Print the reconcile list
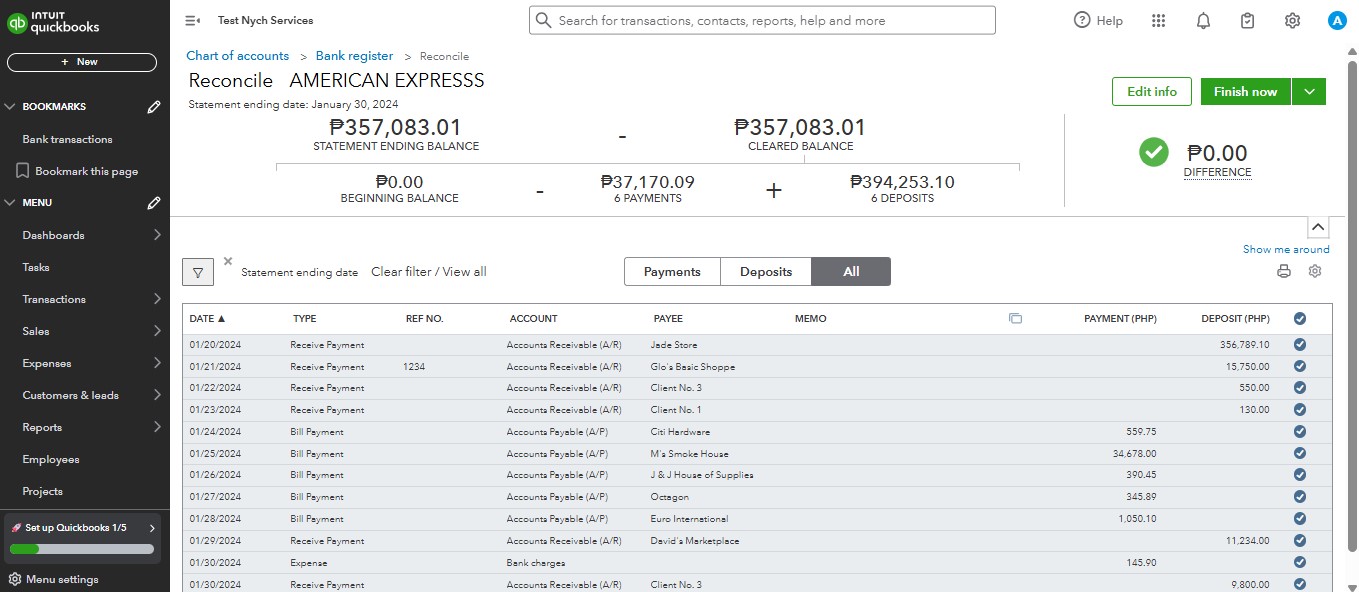1359x592 pixels. [x=1284, y=271]
